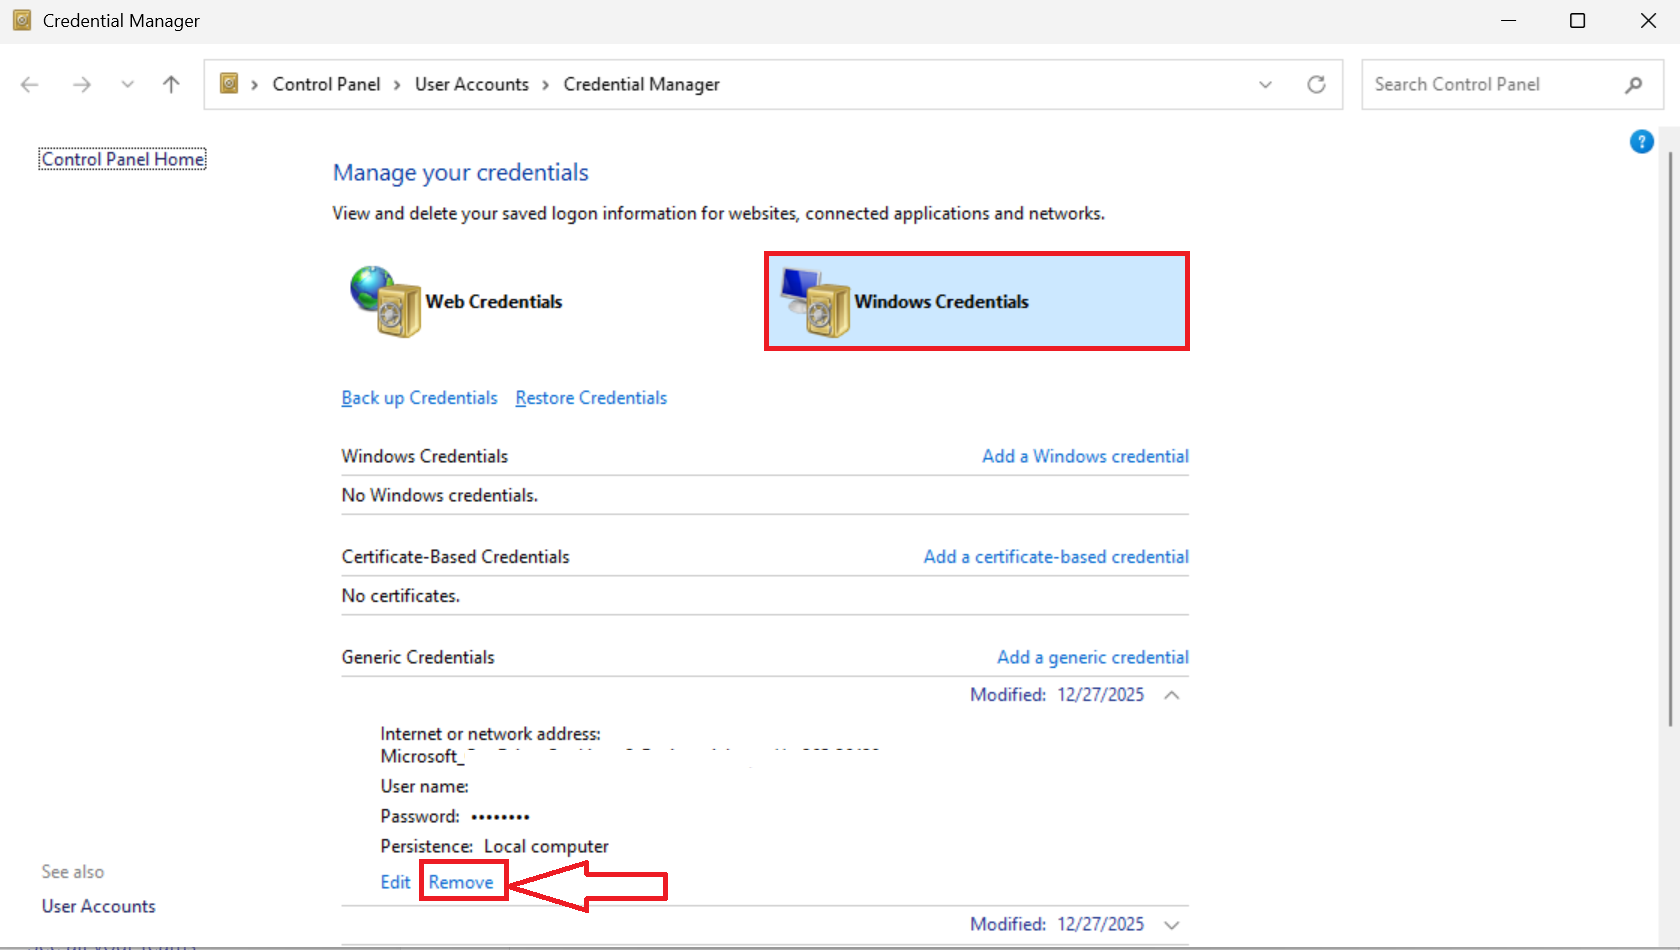
Task: Click Add a generic credential
Action: tap(1092, 657)
